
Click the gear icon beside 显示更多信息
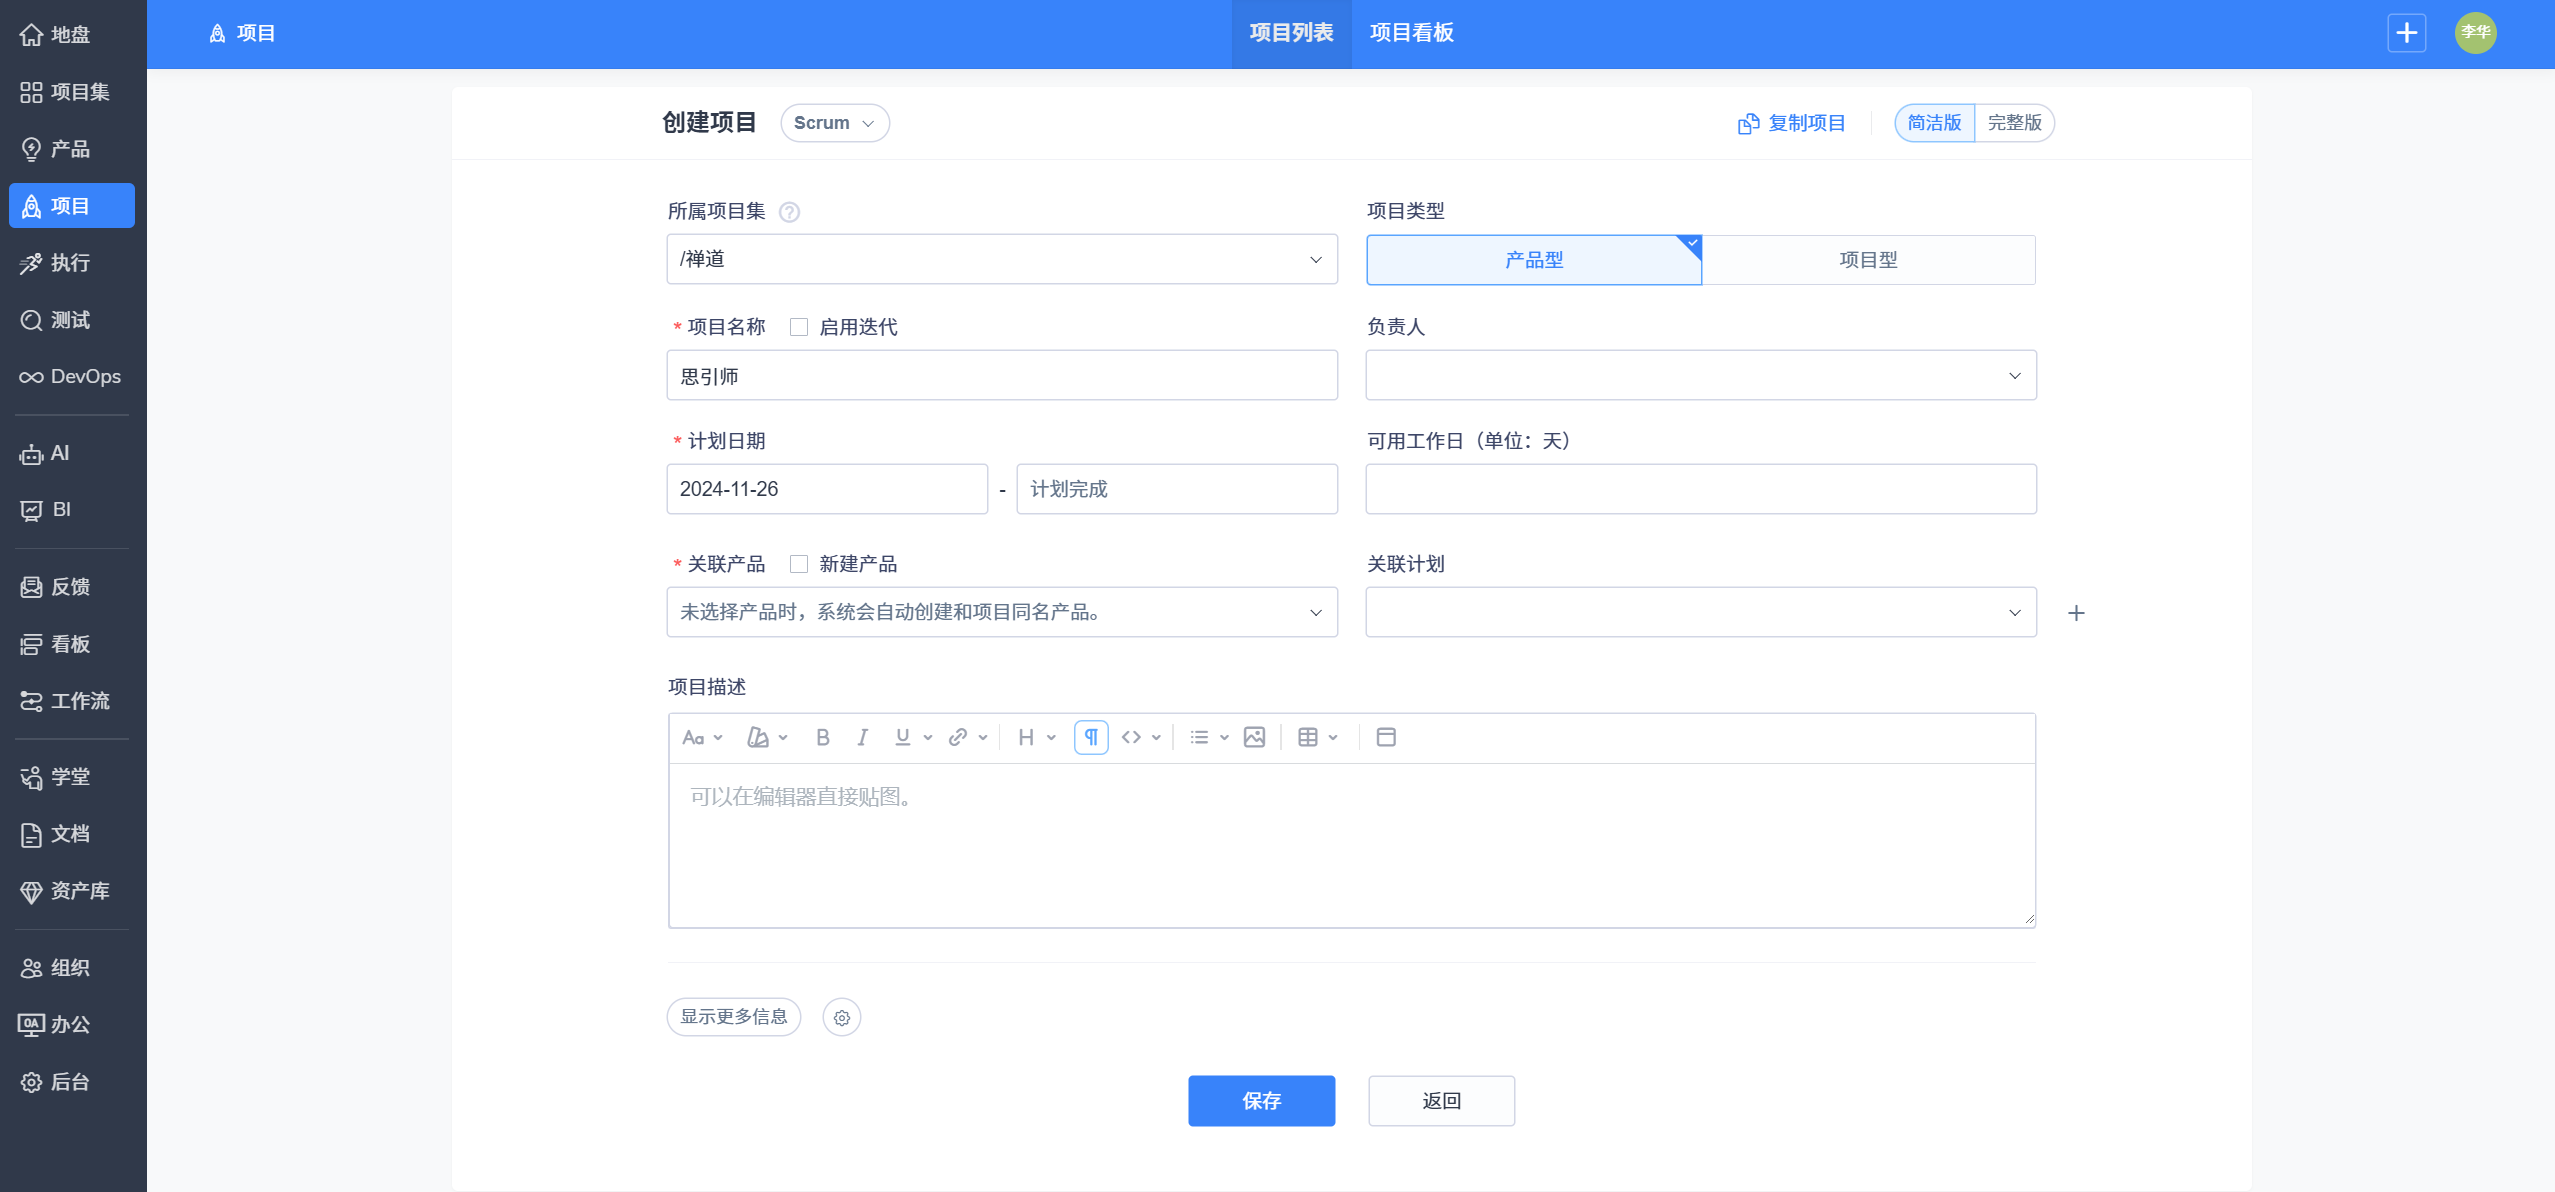841,1017
